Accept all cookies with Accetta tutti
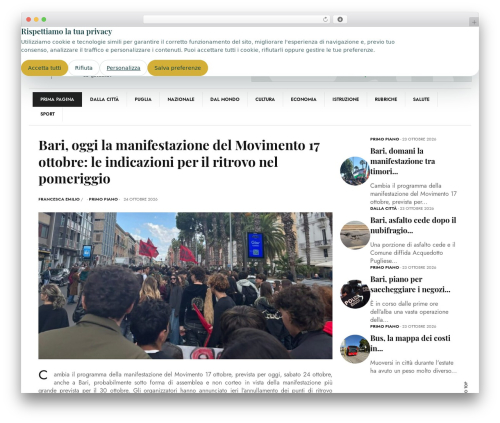Image resolution: width=500 pixels, height=423 pixels. 44,68
